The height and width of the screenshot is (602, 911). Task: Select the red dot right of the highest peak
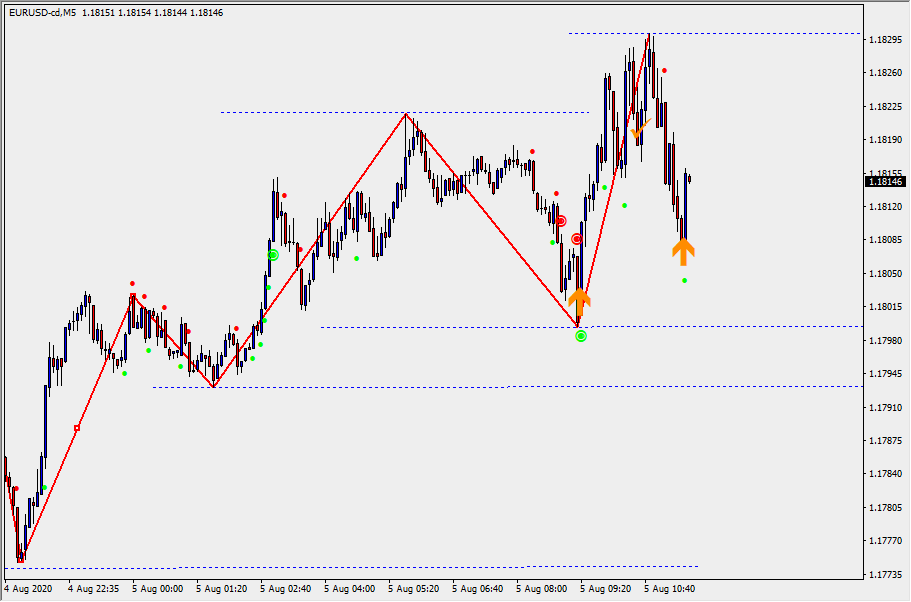(665, 70)
